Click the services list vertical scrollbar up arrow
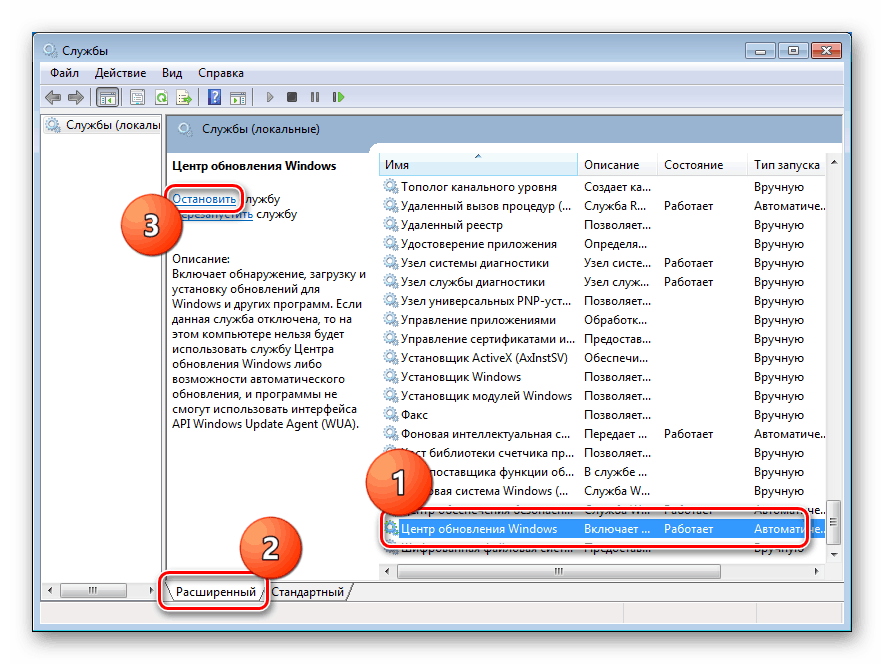 pos(834,162)
